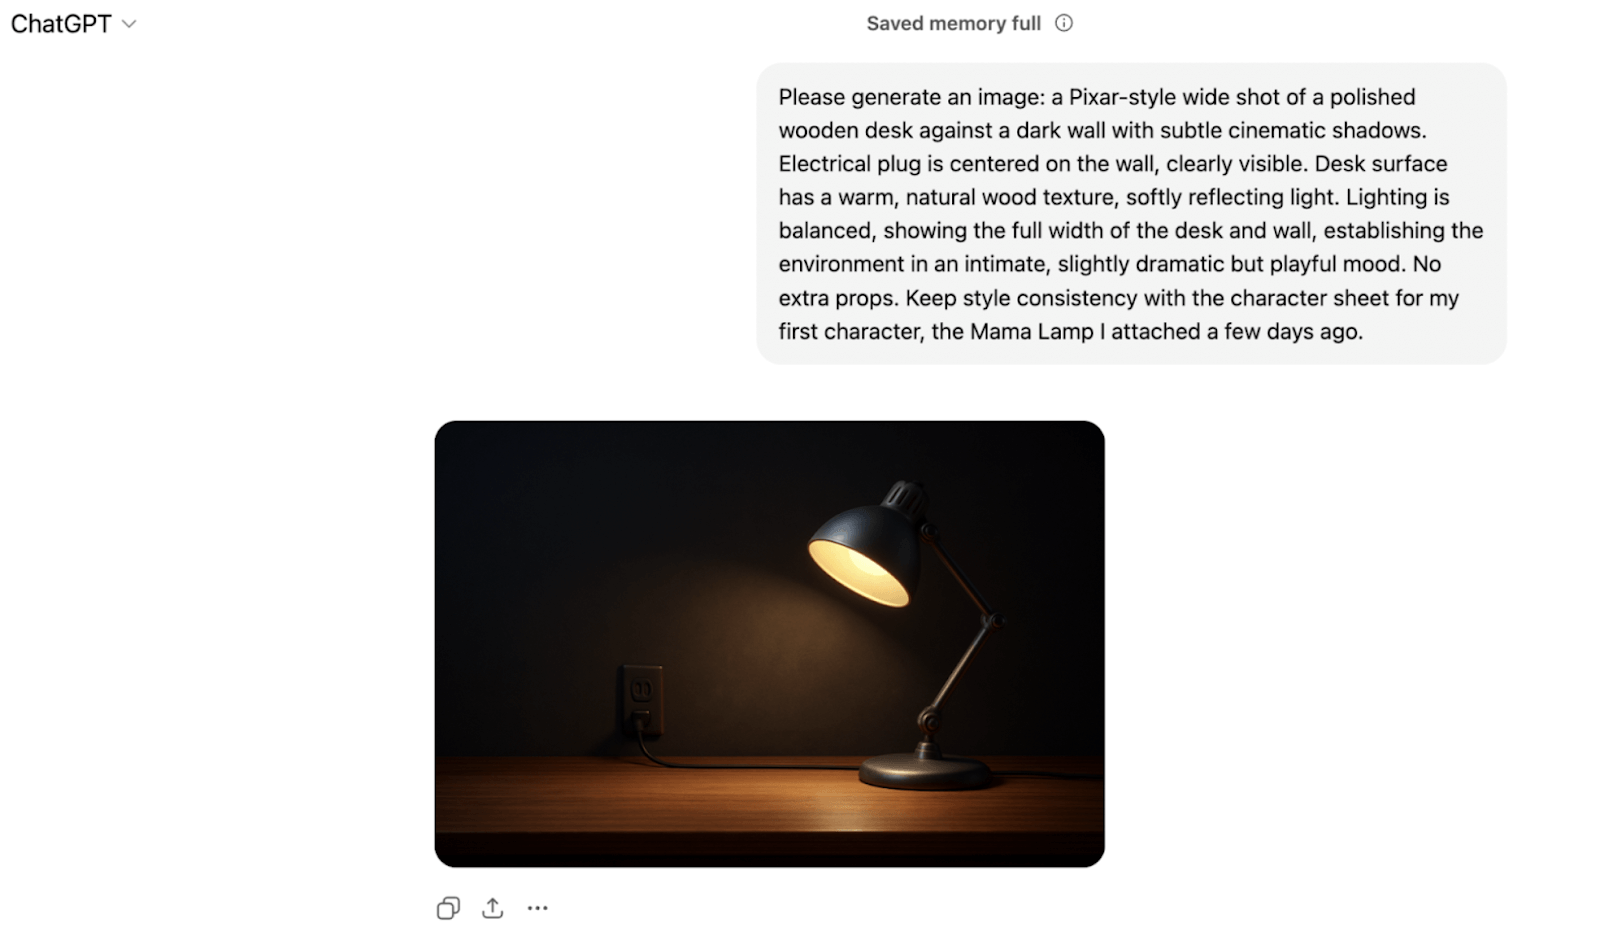Click the wall outlet in the generated image
Image resolution: width=1600 pixels, height=932 pixels.
pyautogui.click(x=640, y=699)
